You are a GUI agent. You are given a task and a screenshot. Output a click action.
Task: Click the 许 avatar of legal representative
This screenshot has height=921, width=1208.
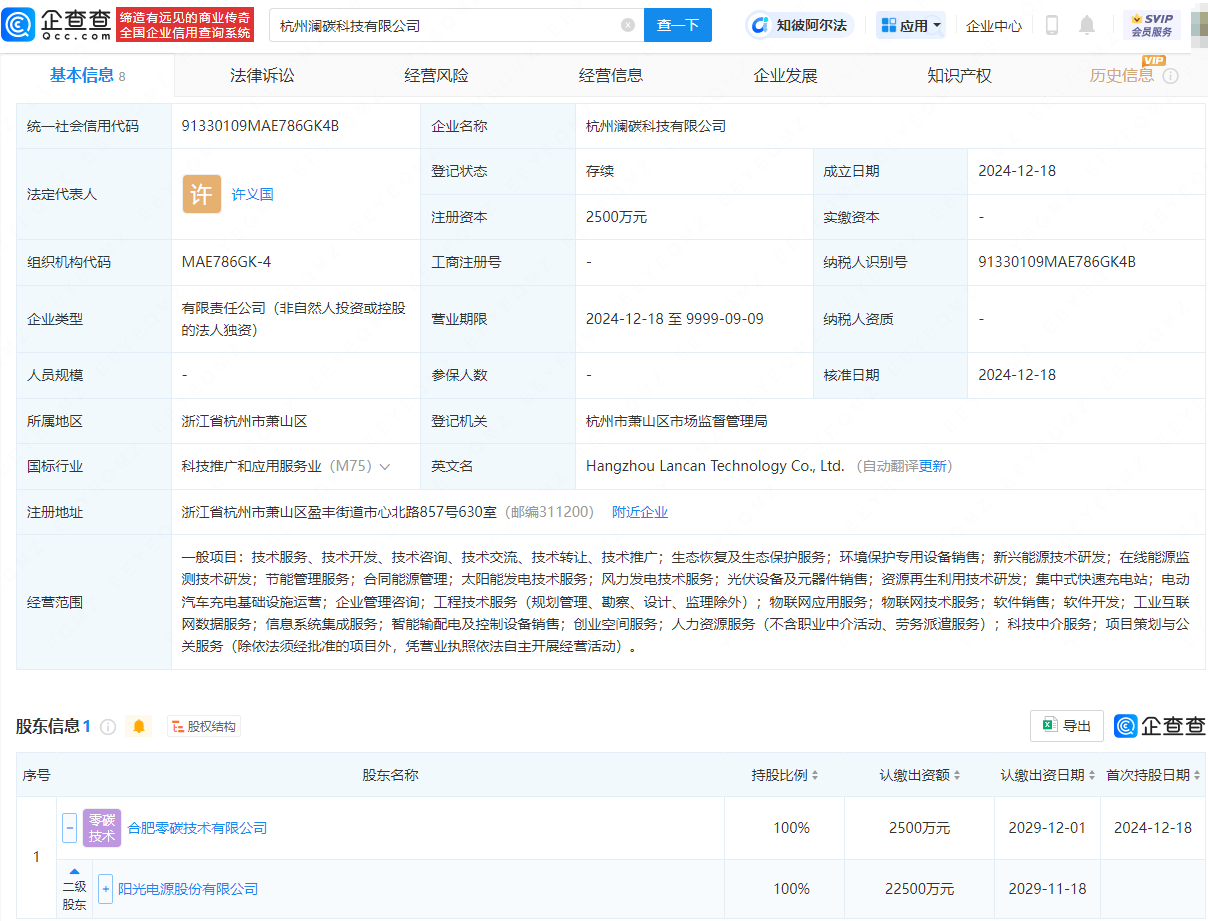[x=202, y=194]
